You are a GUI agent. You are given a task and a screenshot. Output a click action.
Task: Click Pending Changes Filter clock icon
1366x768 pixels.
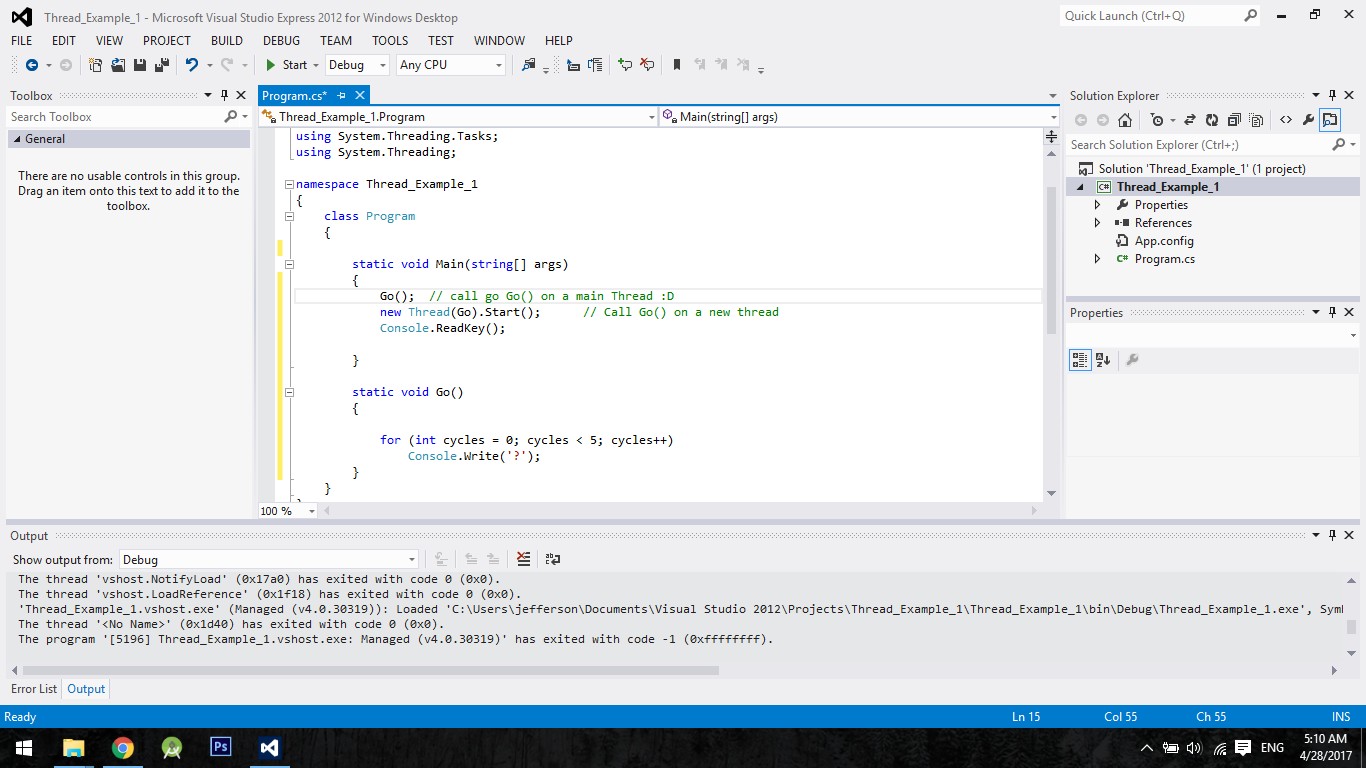[x=1157, y=120]
